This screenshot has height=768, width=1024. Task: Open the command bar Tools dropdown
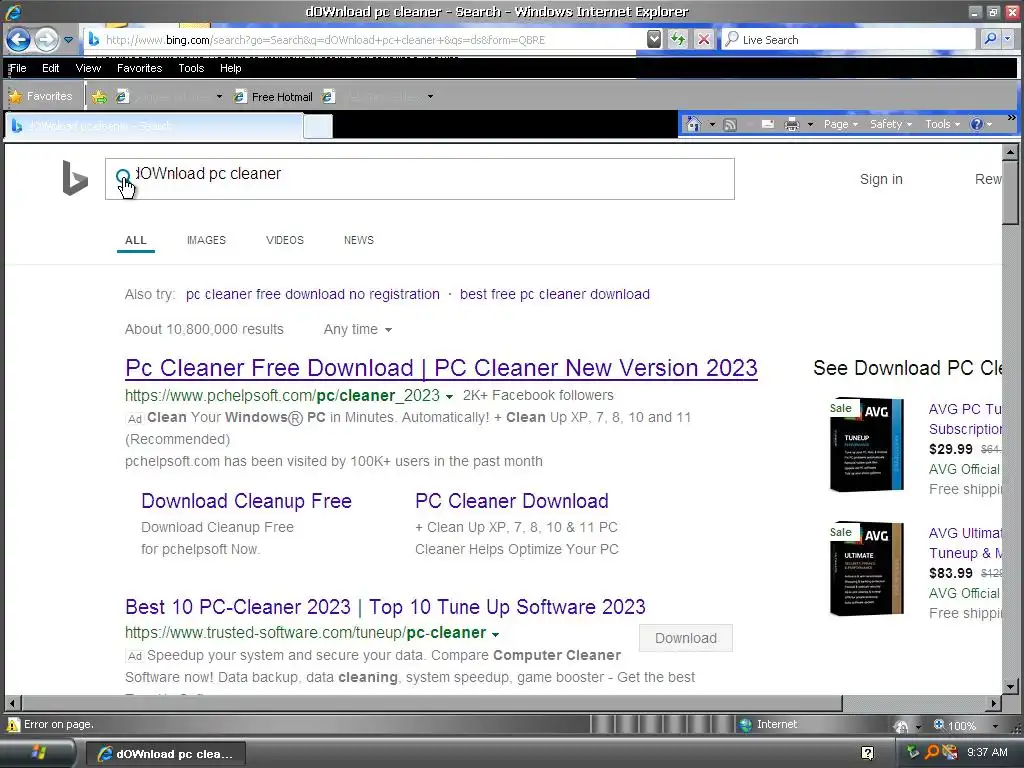click(942, 124)
